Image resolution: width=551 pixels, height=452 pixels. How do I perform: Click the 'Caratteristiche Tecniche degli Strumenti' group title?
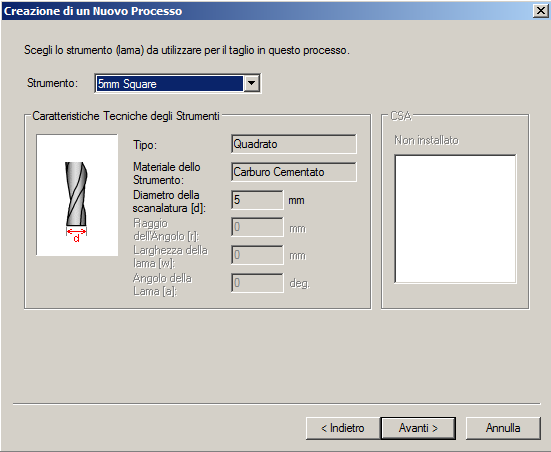click(x=126, y=116)
